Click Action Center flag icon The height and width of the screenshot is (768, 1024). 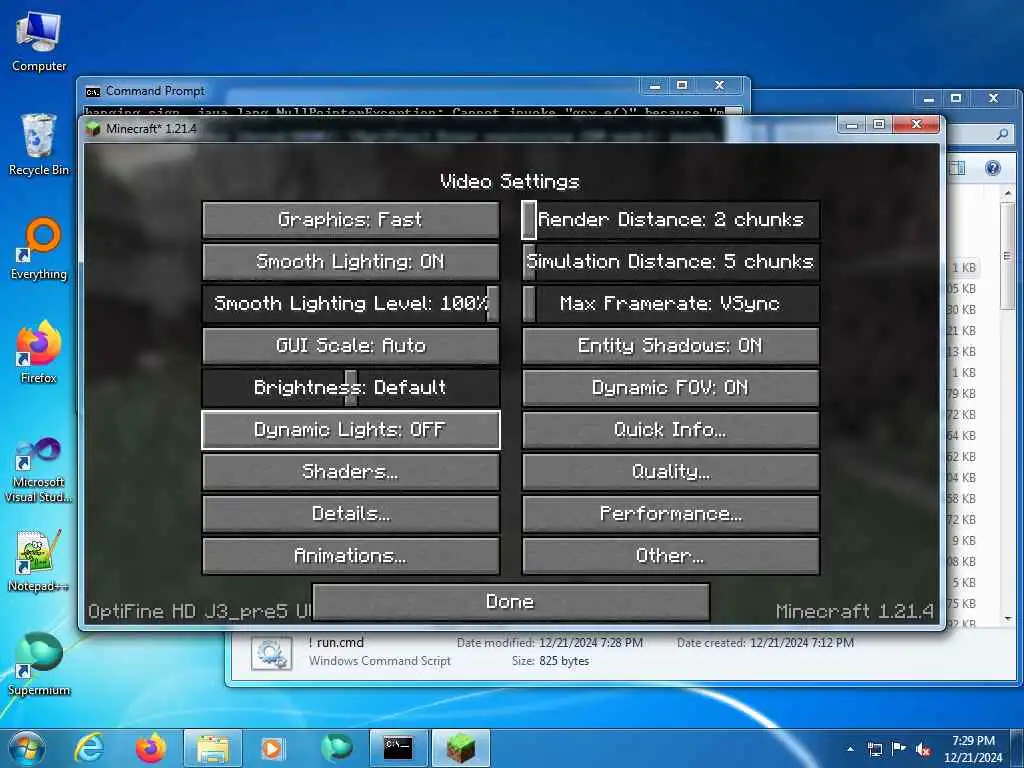(899, 749)
